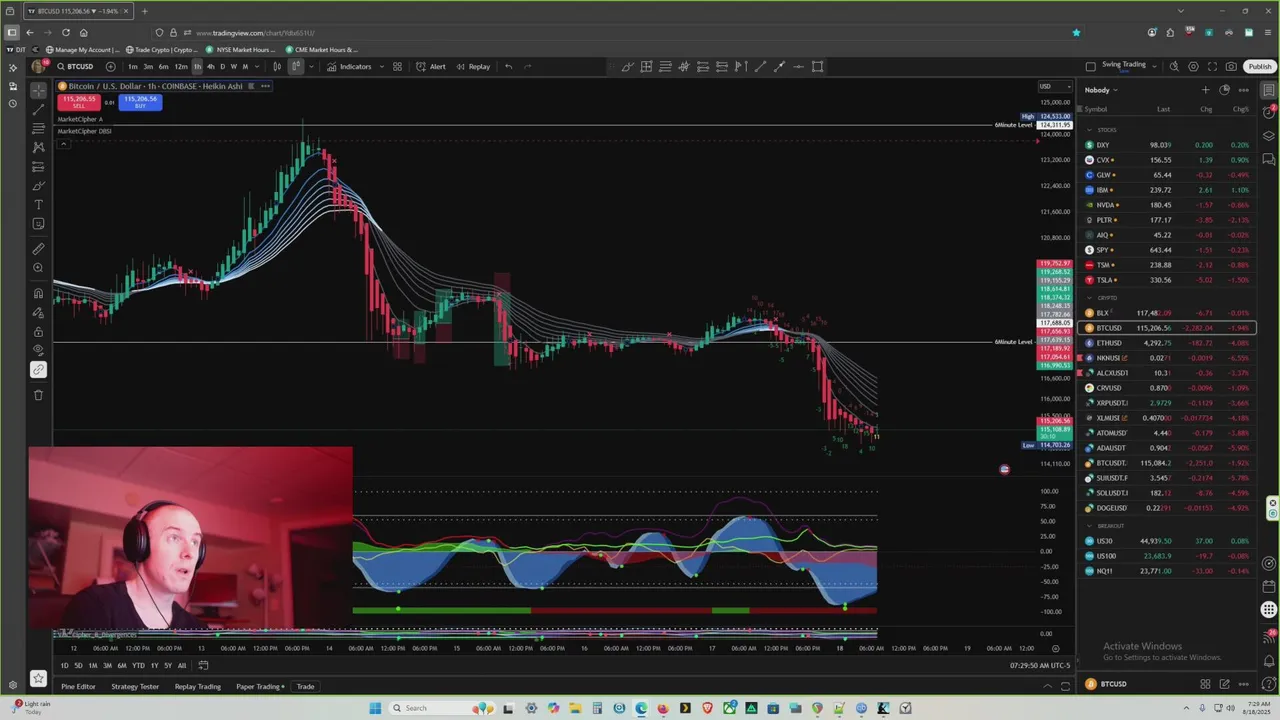The image size is (1280, 720).
Task: Open the Pine Editor tab
Action: (78, 687)
